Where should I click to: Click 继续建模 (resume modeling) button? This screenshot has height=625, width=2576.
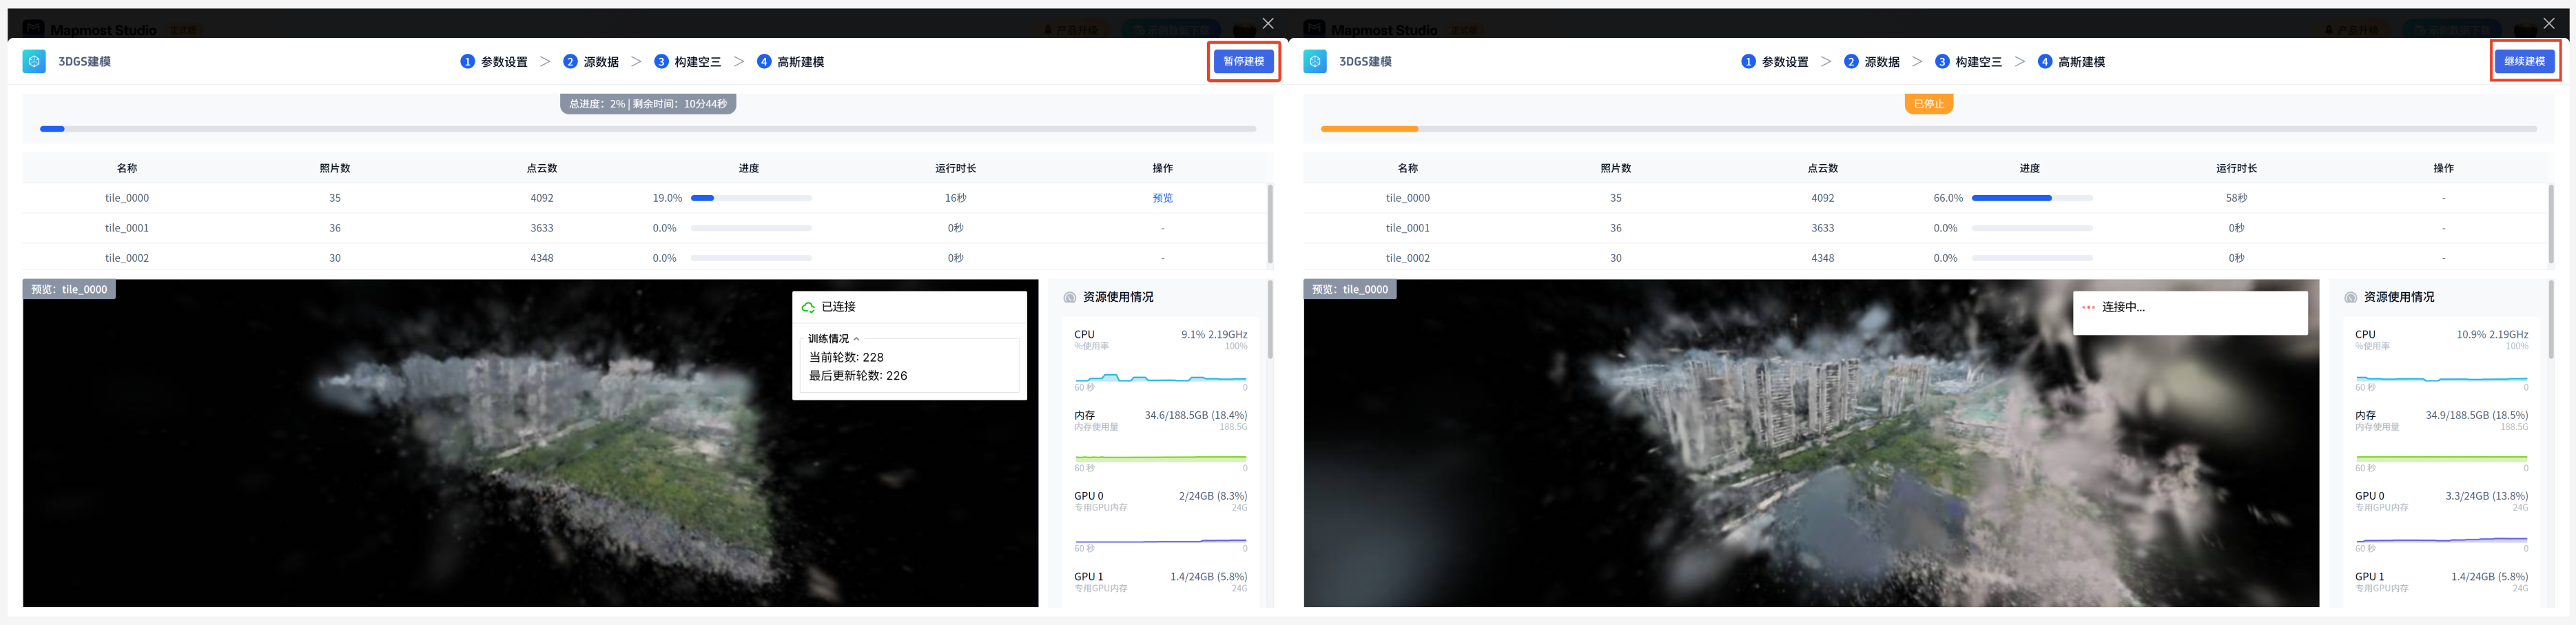pos(2524,61)
